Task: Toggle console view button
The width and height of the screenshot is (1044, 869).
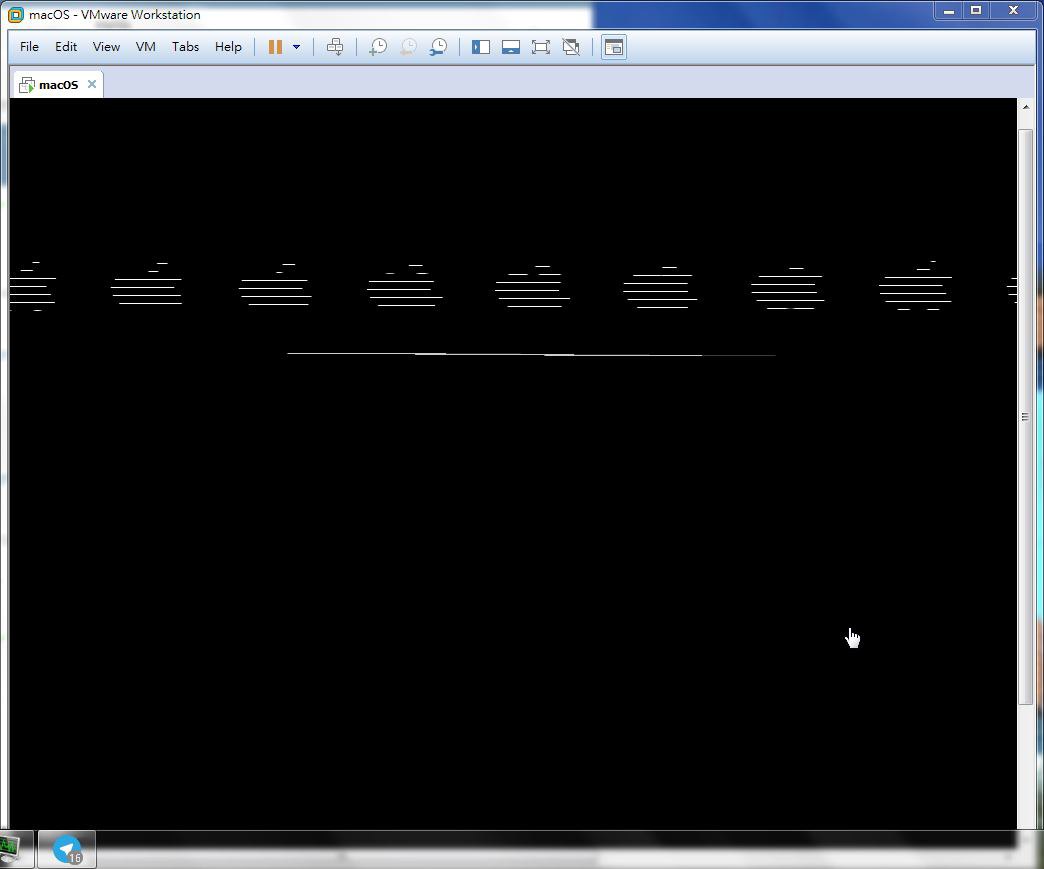Action: pyautogui.click(x=614, y=47)
